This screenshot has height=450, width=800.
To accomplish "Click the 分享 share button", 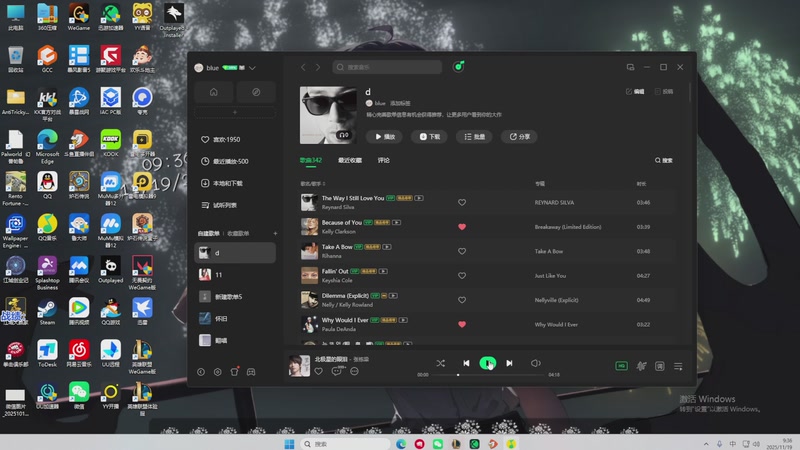I will pyautogui.click(x=519, y=137).
